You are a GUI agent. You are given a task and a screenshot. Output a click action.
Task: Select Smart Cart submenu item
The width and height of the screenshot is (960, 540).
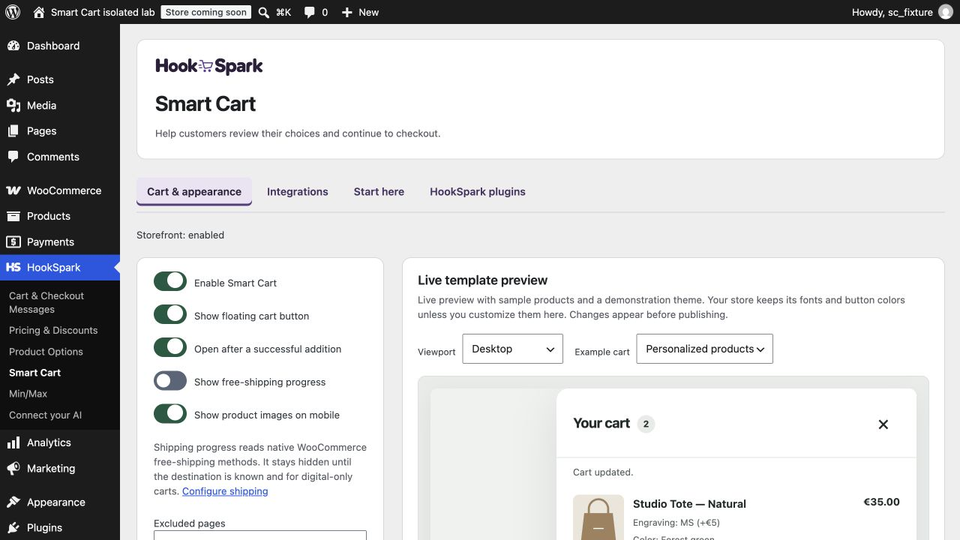pyautogui.click(x=35, y=373)
